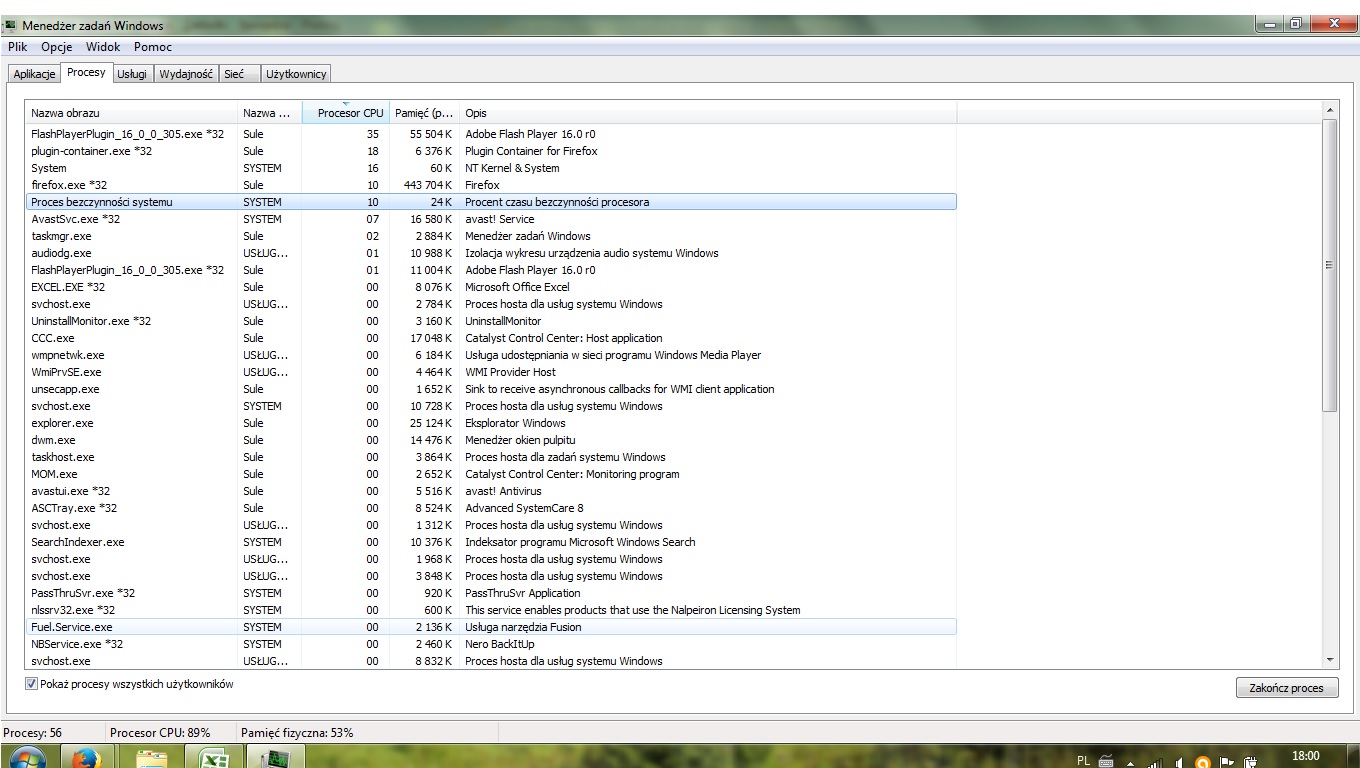Image resolution: width=1360 pixels, height=768 pixels.
Task: Select the Fuel.Service.exe process
Action: (x=491, y=627)
